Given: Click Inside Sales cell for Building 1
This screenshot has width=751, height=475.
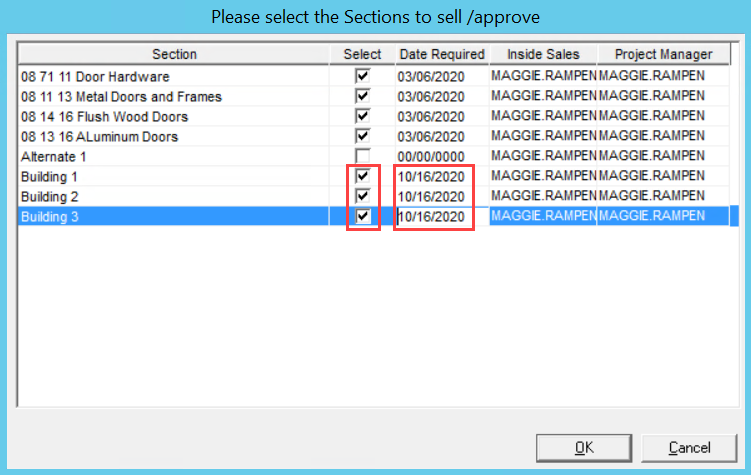Looking at the screenshot, I should (x=543, y=176).
